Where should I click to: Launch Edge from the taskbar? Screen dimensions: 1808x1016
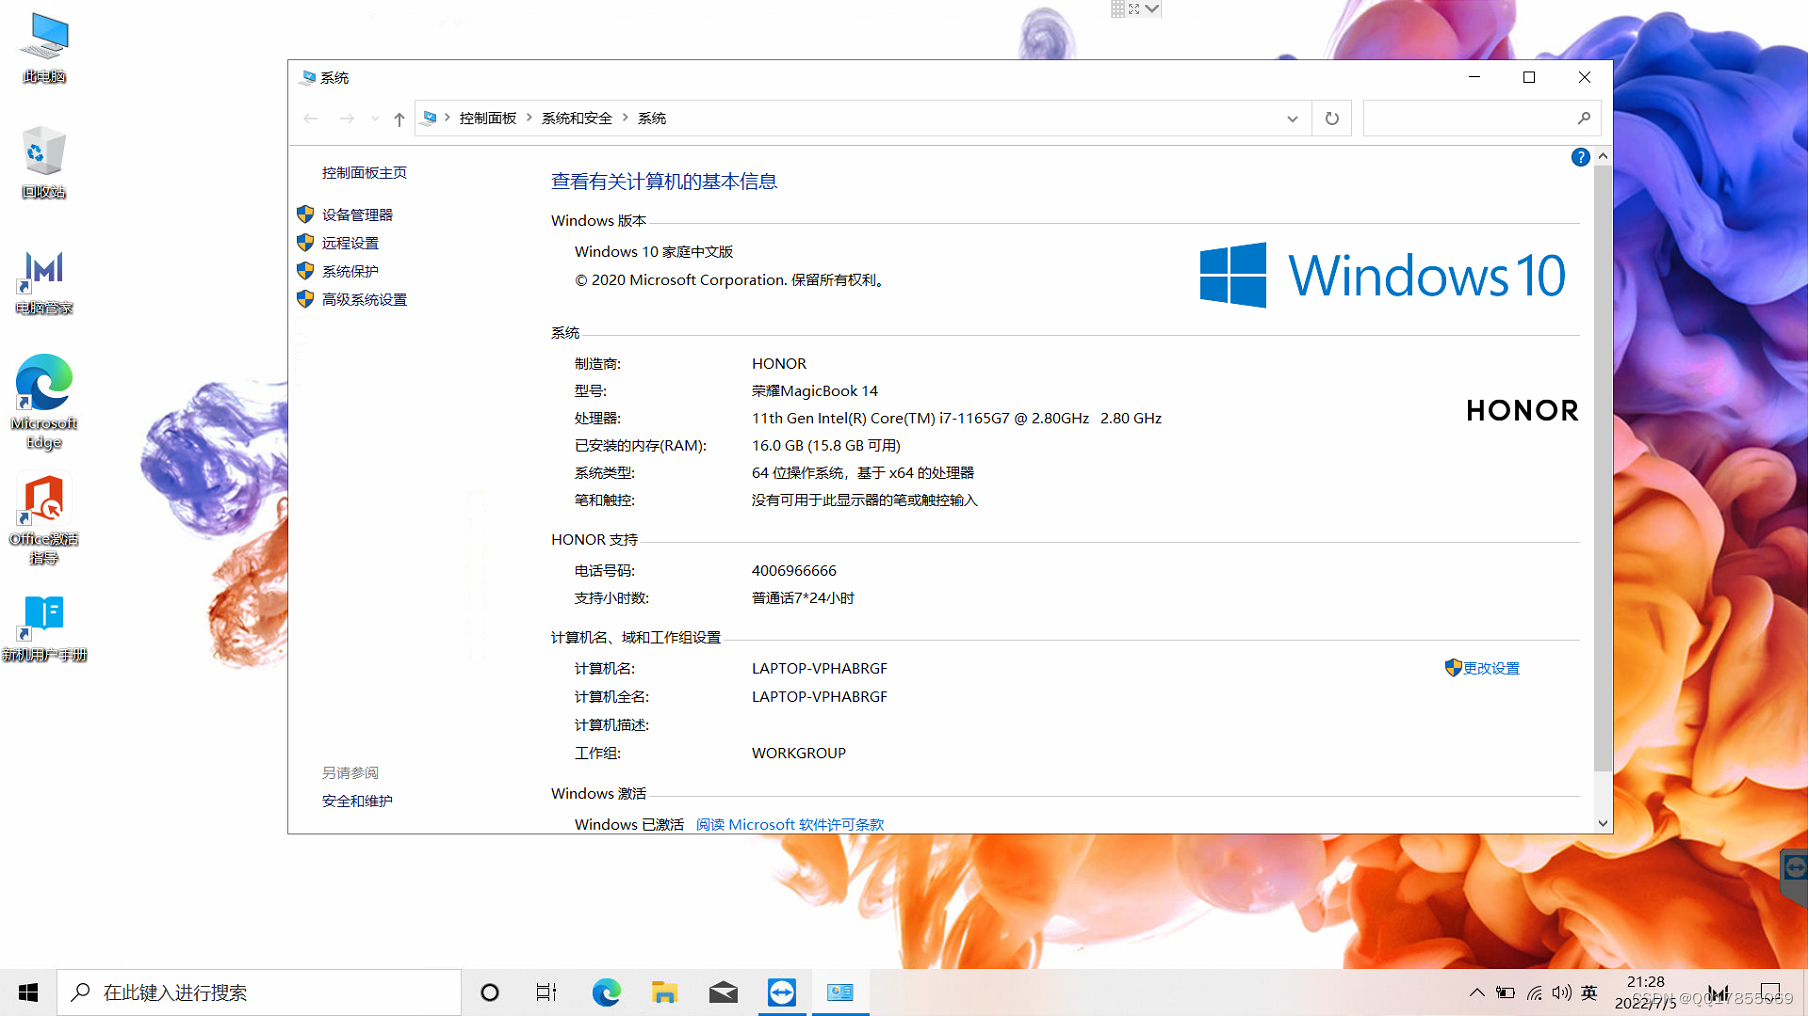pos(606,992)
